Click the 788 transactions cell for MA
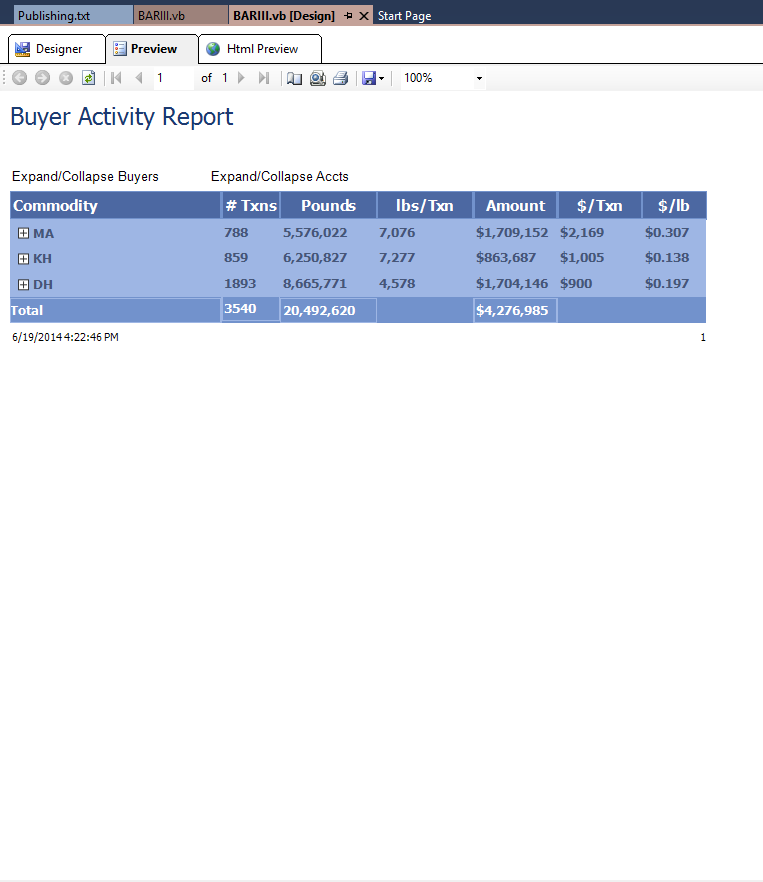This screenshot has height=882, width=763. click(236, 232)
